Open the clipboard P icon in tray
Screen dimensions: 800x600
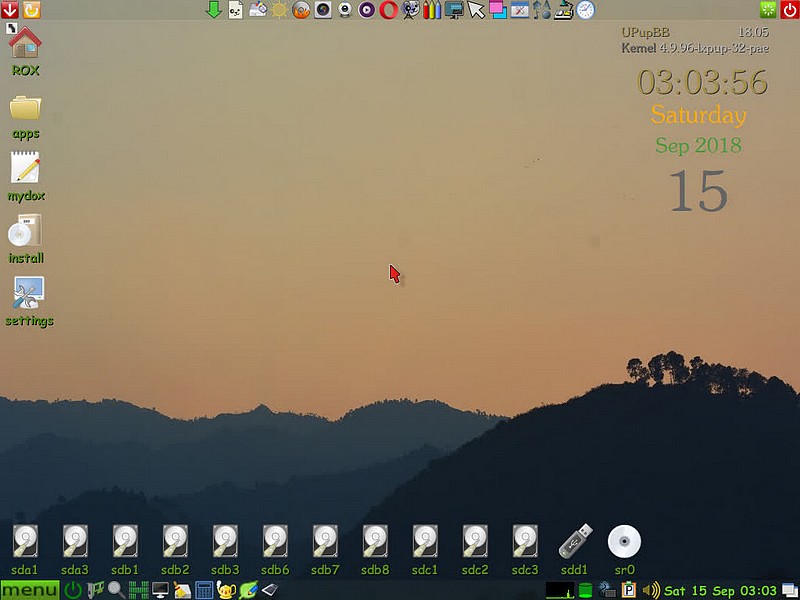(629, 591)
